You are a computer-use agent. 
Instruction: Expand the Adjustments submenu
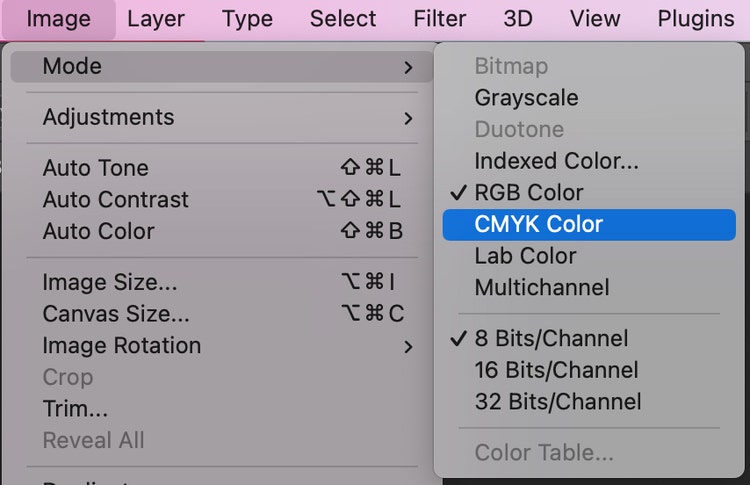(x=408, y=118)
